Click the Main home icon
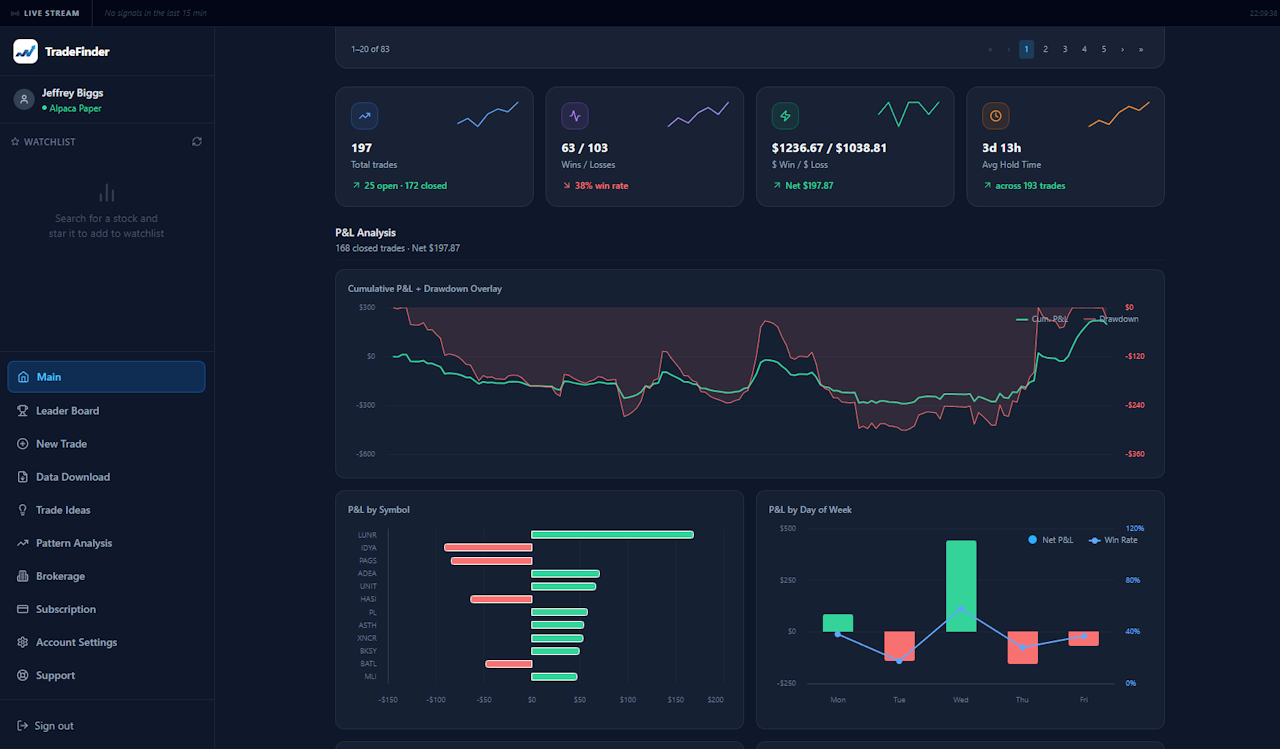This screenshot has width=1280, height=749. pyautogui.click(x=23, y=377)
